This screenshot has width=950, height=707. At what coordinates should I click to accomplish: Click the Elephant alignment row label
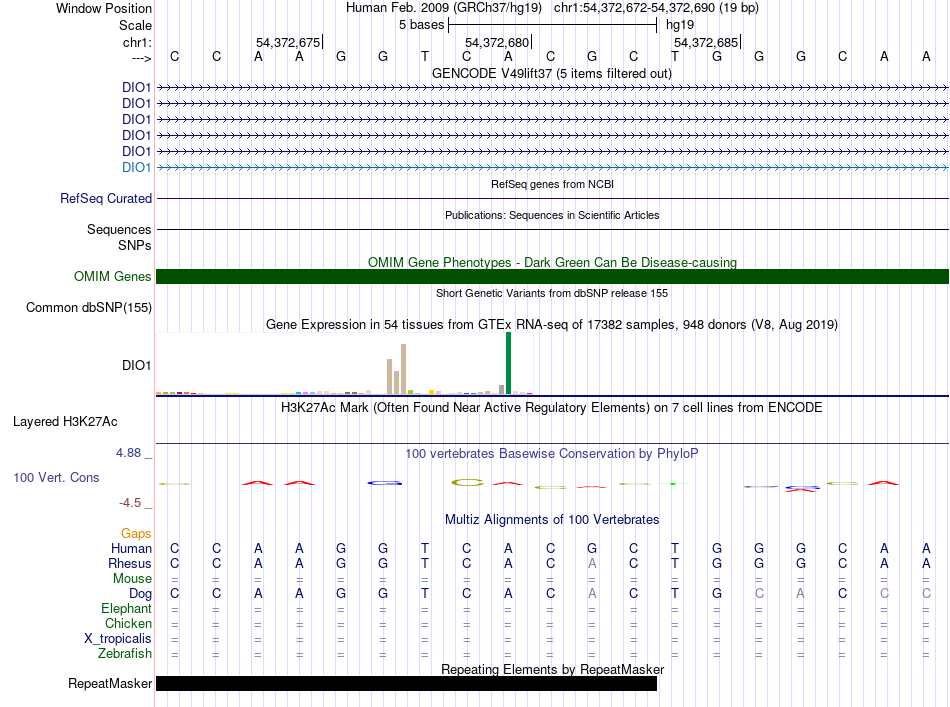126,608
